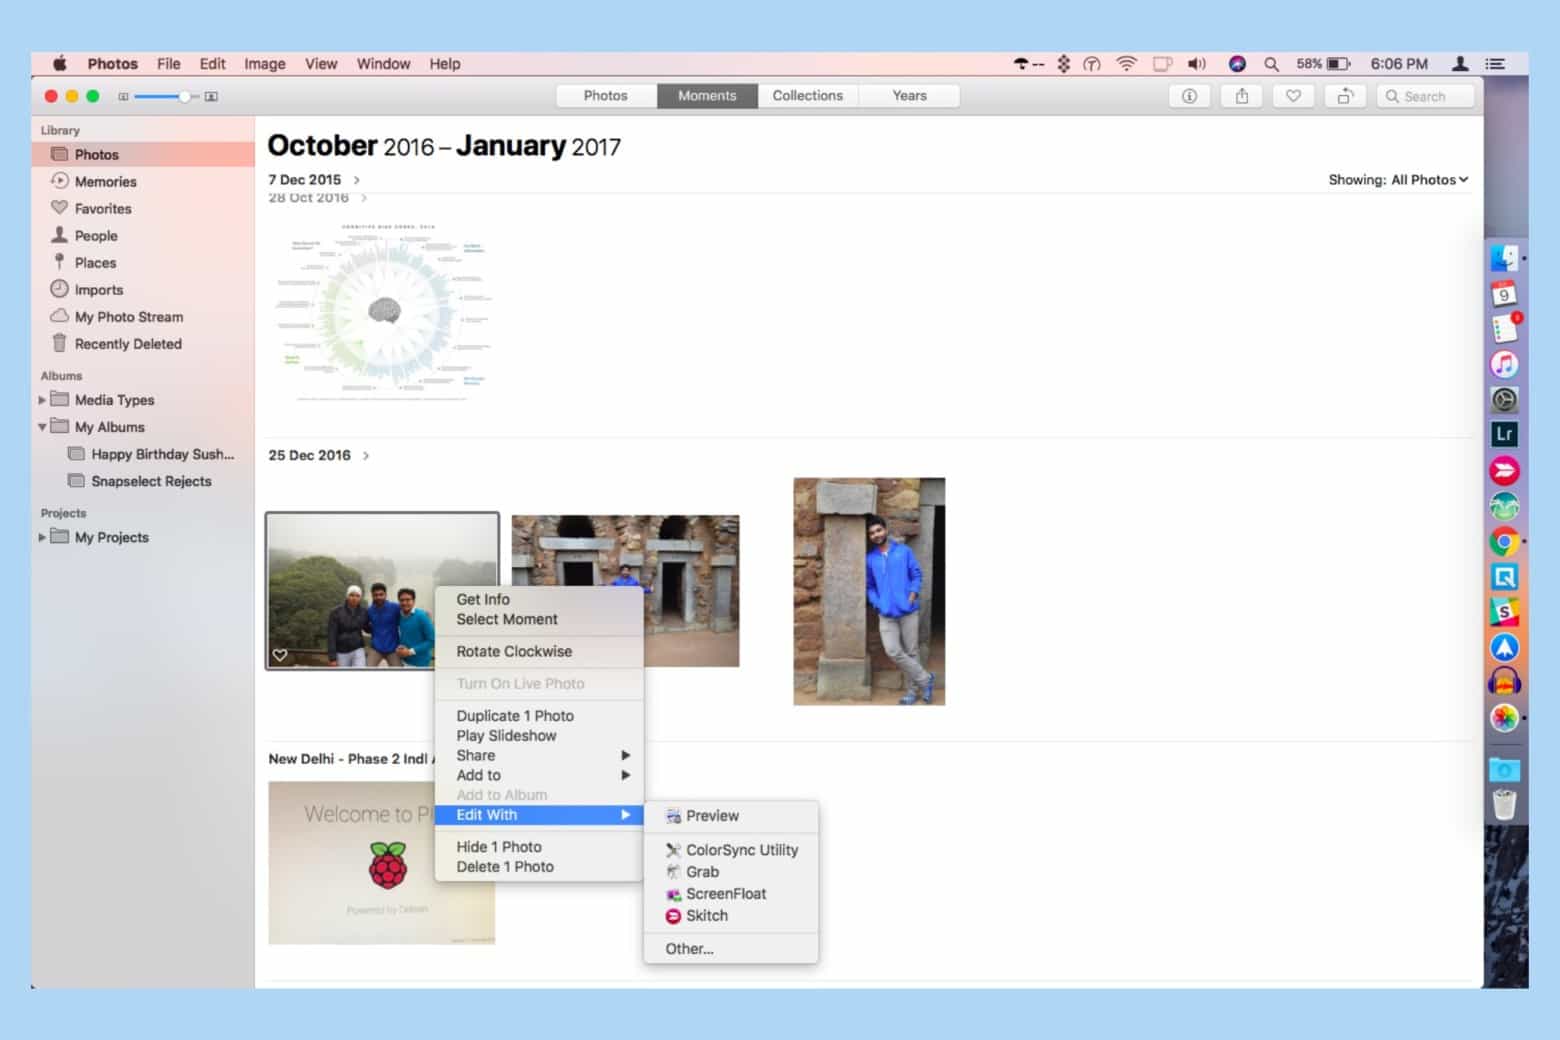Open My Photo Stream from sidebar

tap(126, 316)
